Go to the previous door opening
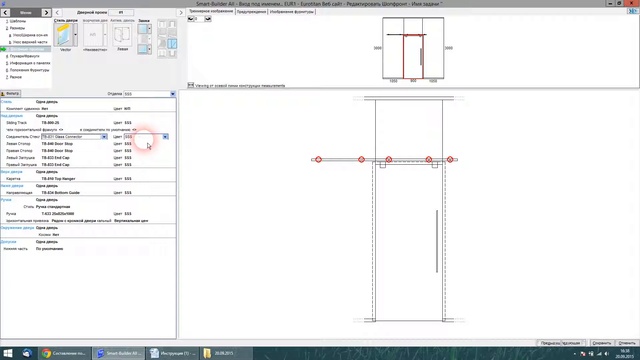640x360 pixels. coord(57,13)
